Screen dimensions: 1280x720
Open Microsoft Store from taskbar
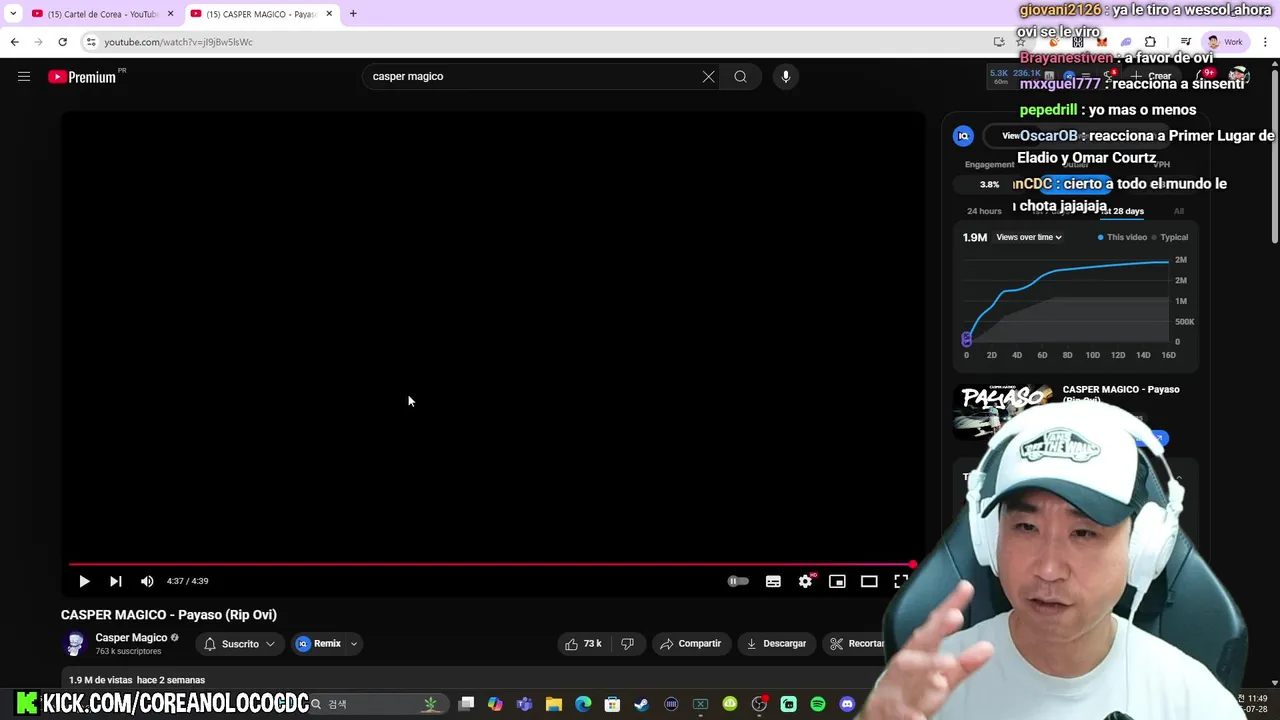[x=612, y=704]
